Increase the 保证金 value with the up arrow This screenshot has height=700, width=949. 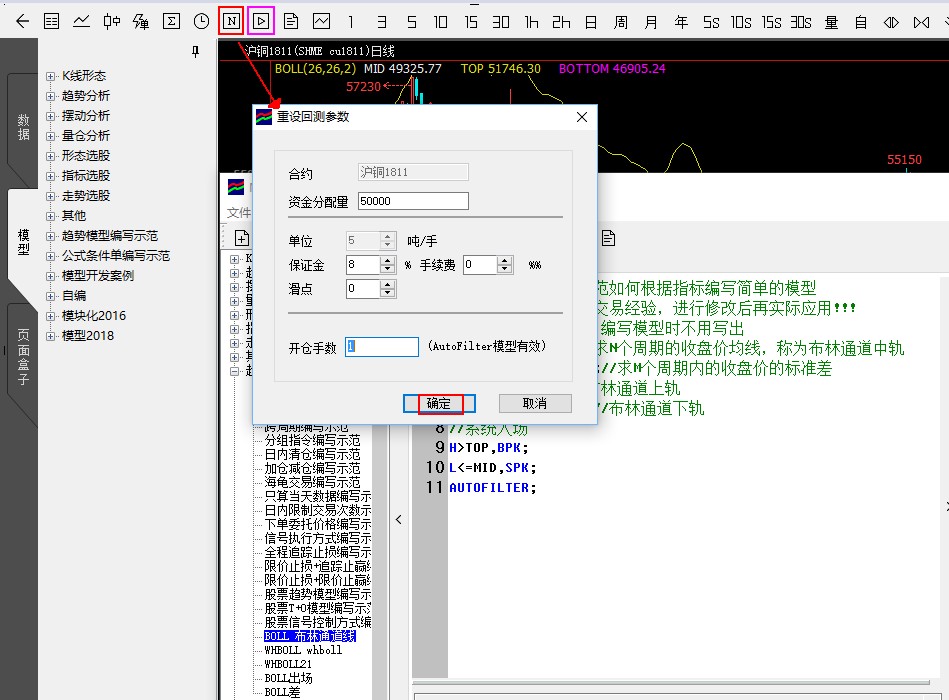[387, 260]
